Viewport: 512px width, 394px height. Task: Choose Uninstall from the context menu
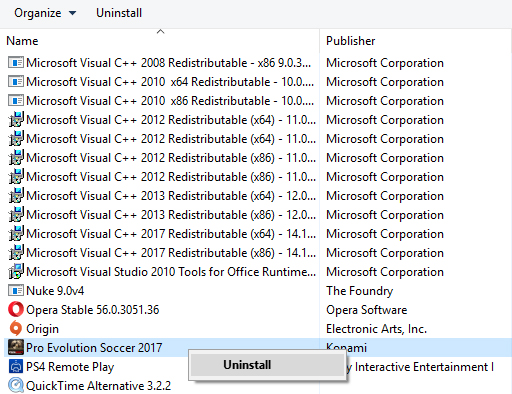(x=267, y=365)
